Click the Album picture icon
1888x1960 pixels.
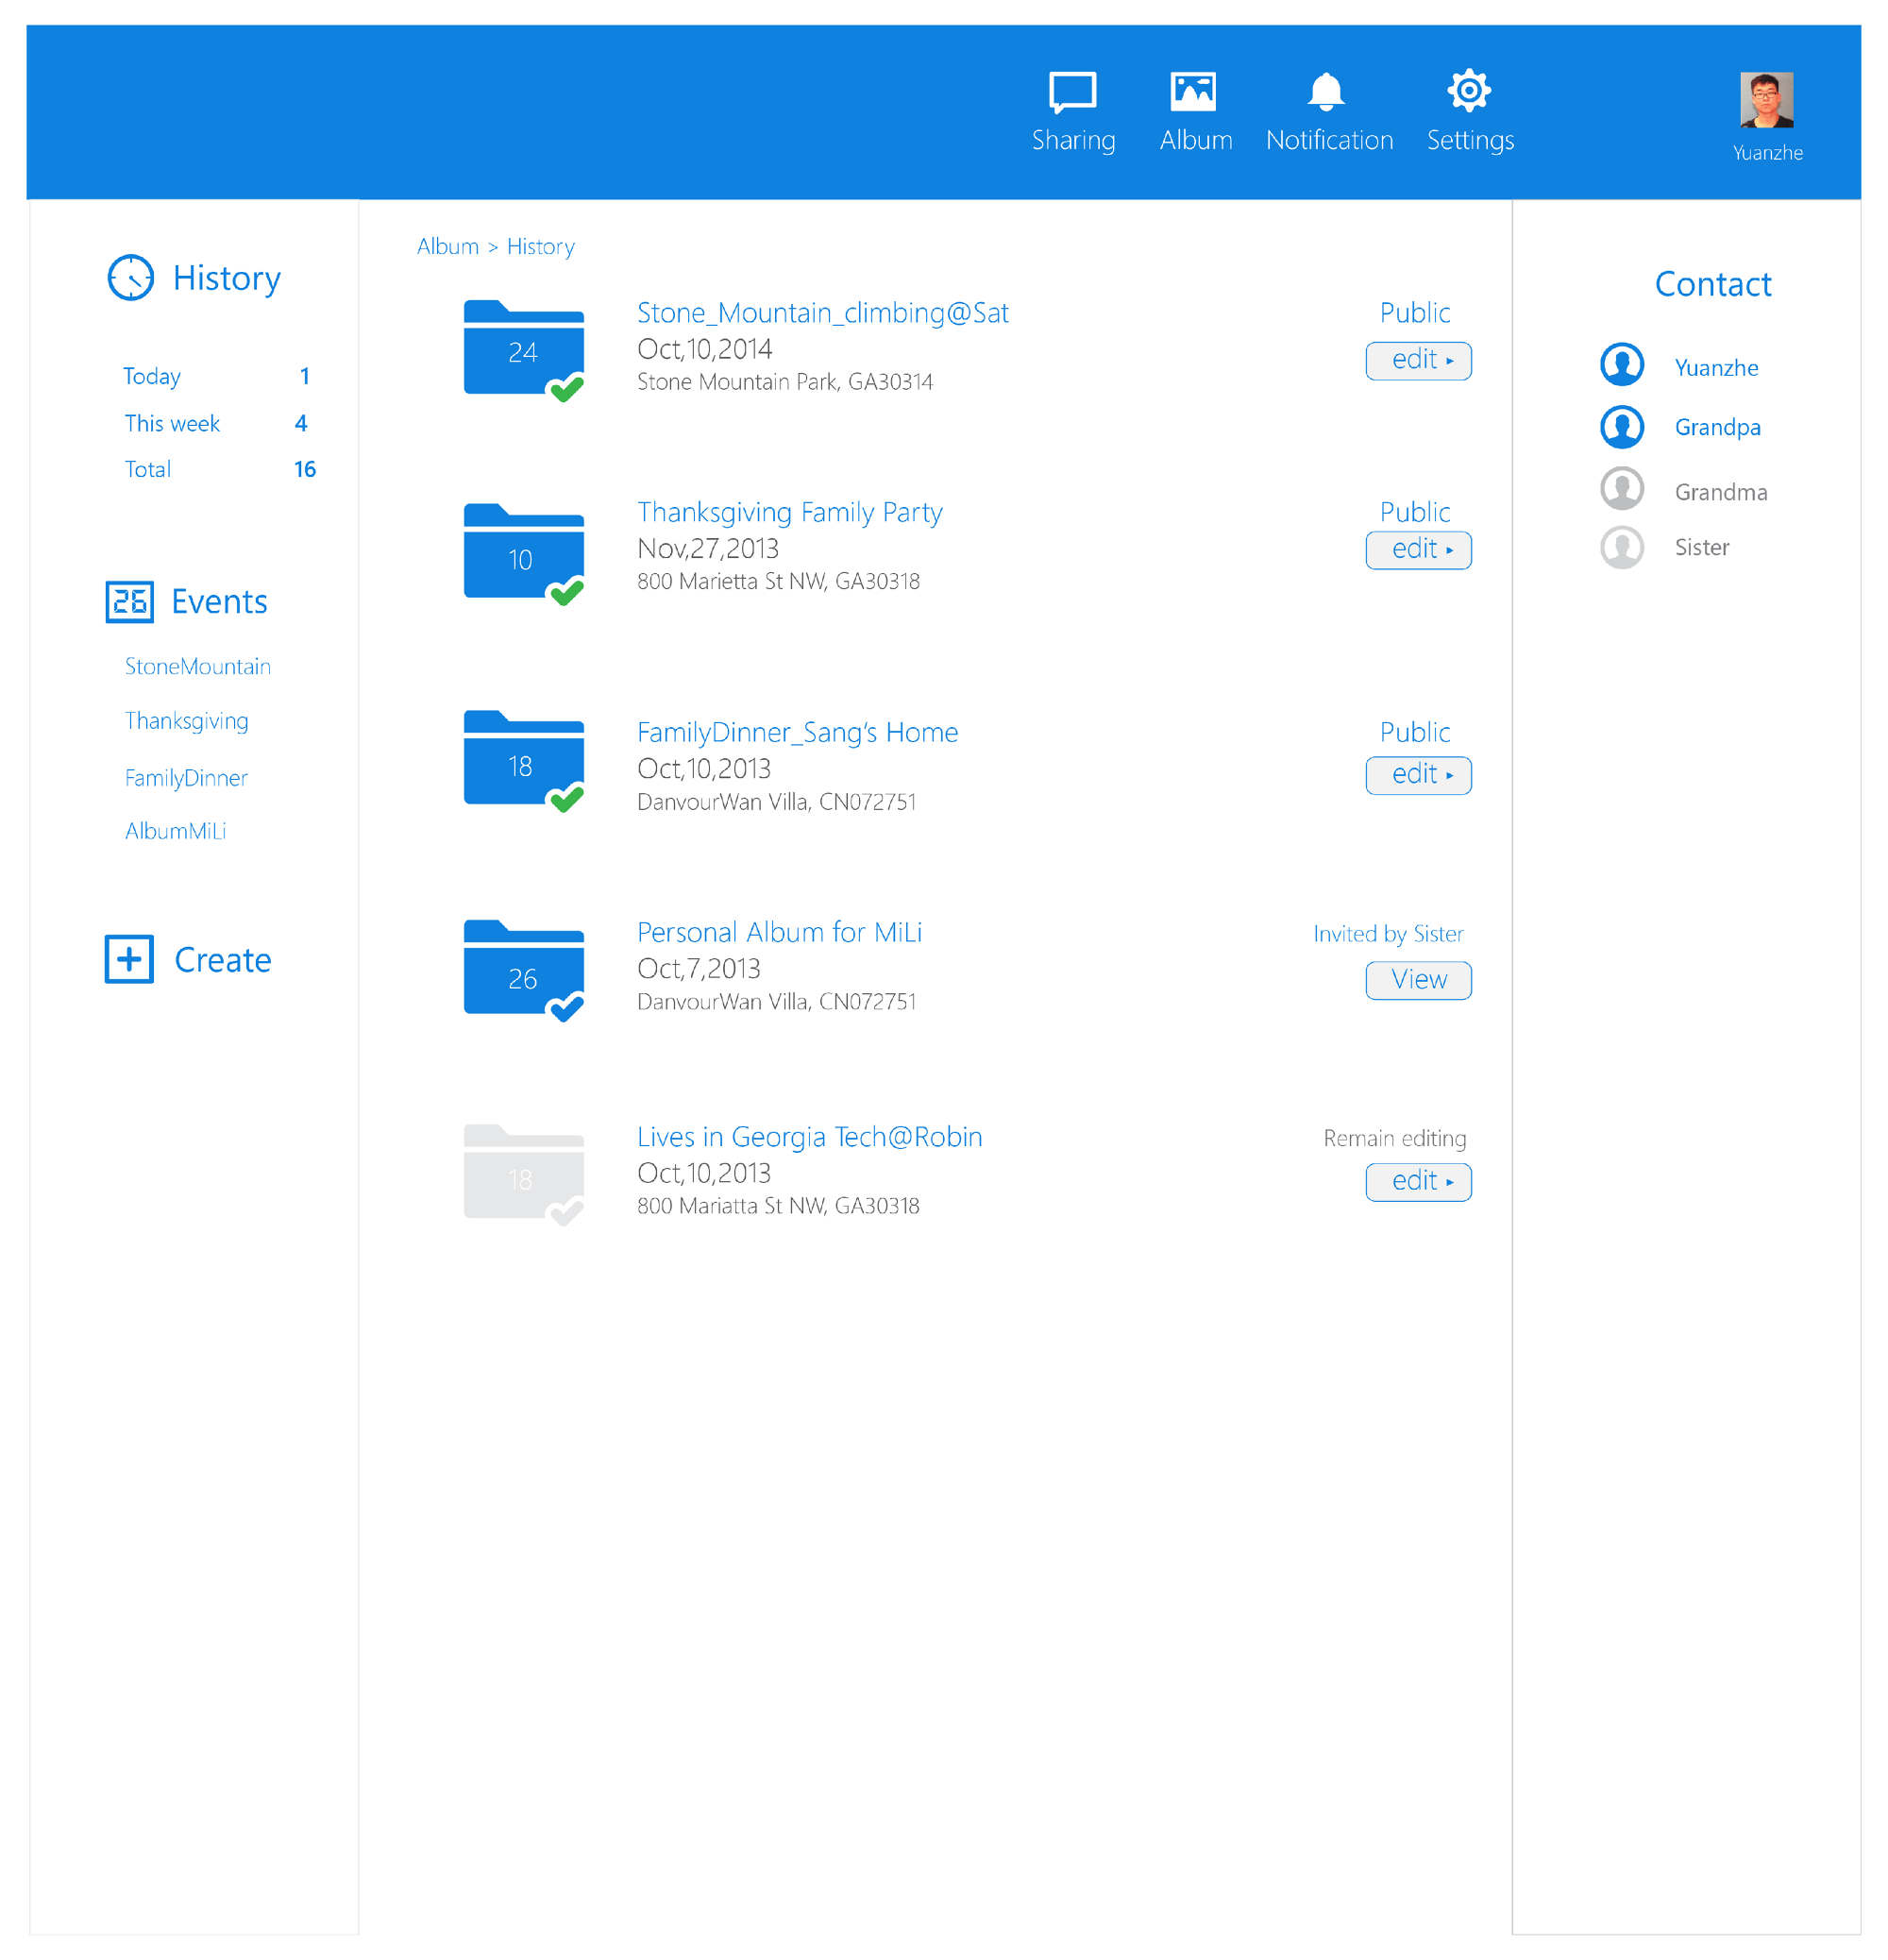coord(1193,92)
